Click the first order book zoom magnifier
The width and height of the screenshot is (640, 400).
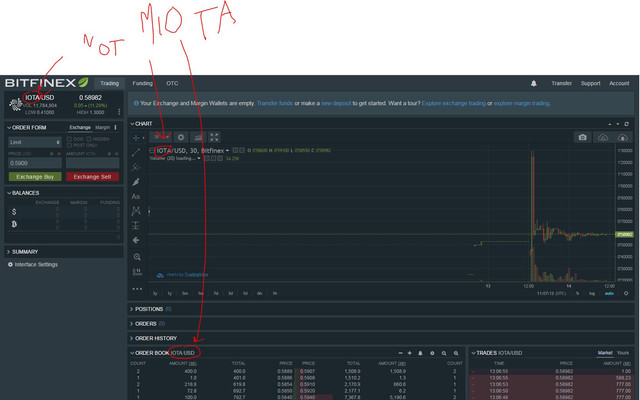tap(444, 353)
